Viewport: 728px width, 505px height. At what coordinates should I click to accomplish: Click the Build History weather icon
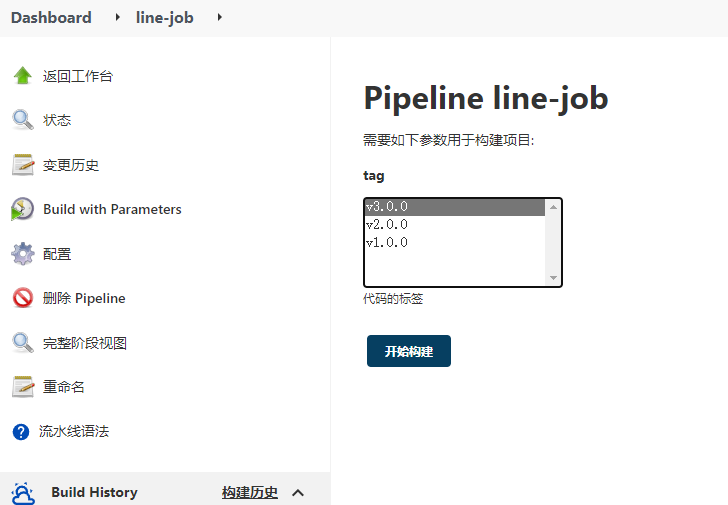coord(22,492)
